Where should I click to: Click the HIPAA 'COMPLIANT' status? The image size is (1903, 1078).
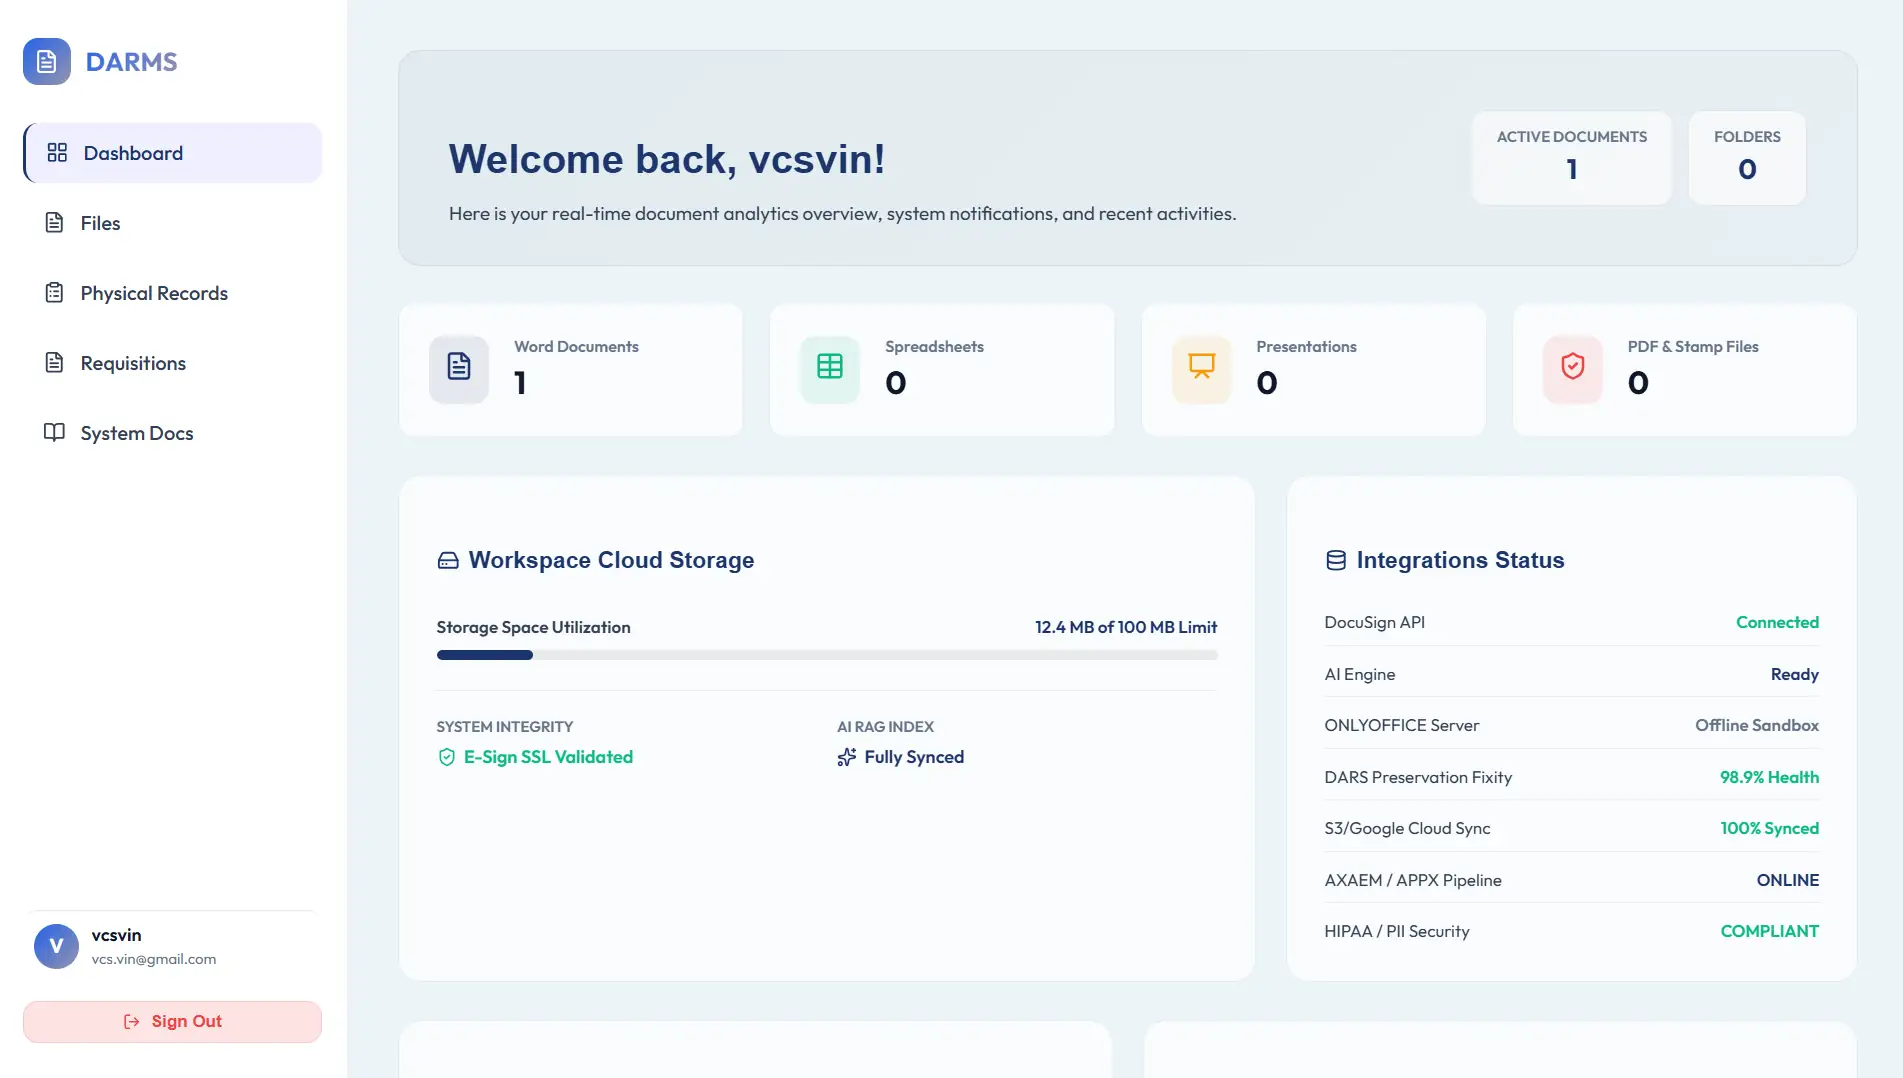pyautogui.click(x=1769, y=931)
